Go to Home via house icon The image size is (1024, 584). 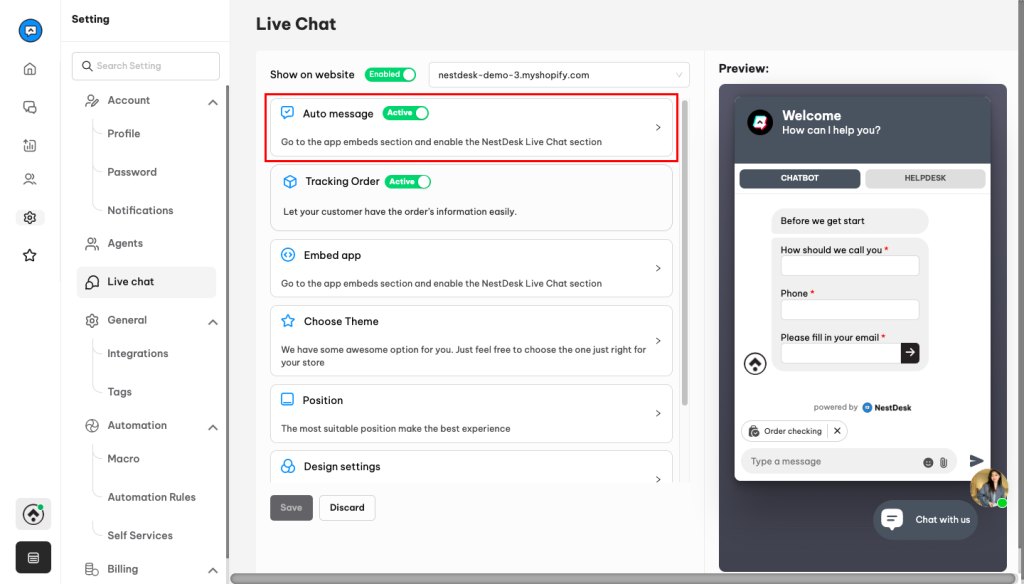30,69
